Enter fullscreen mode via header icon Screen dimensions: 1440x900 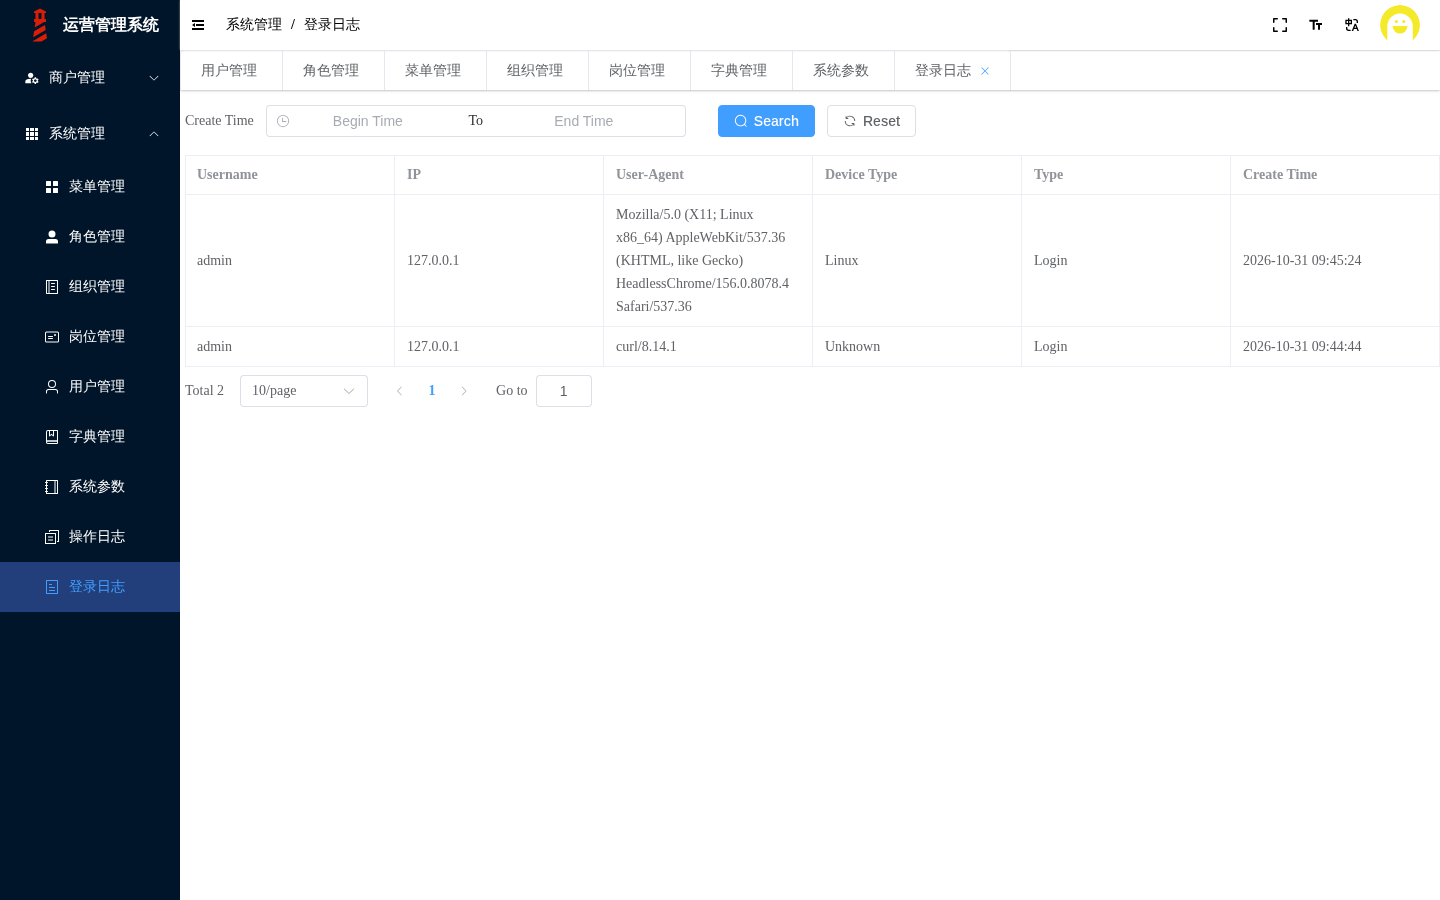tap(1280, 25)
